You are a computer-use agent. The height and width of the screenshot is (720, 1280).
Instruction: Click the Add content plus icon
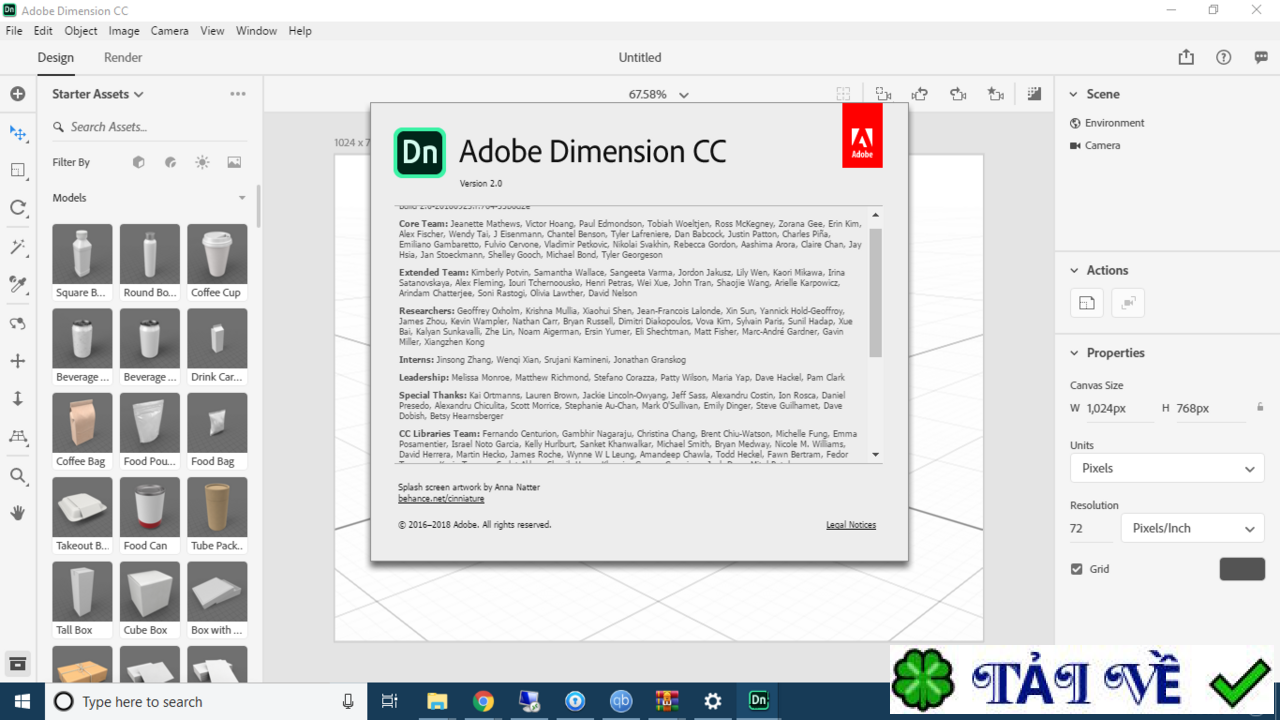18,93
